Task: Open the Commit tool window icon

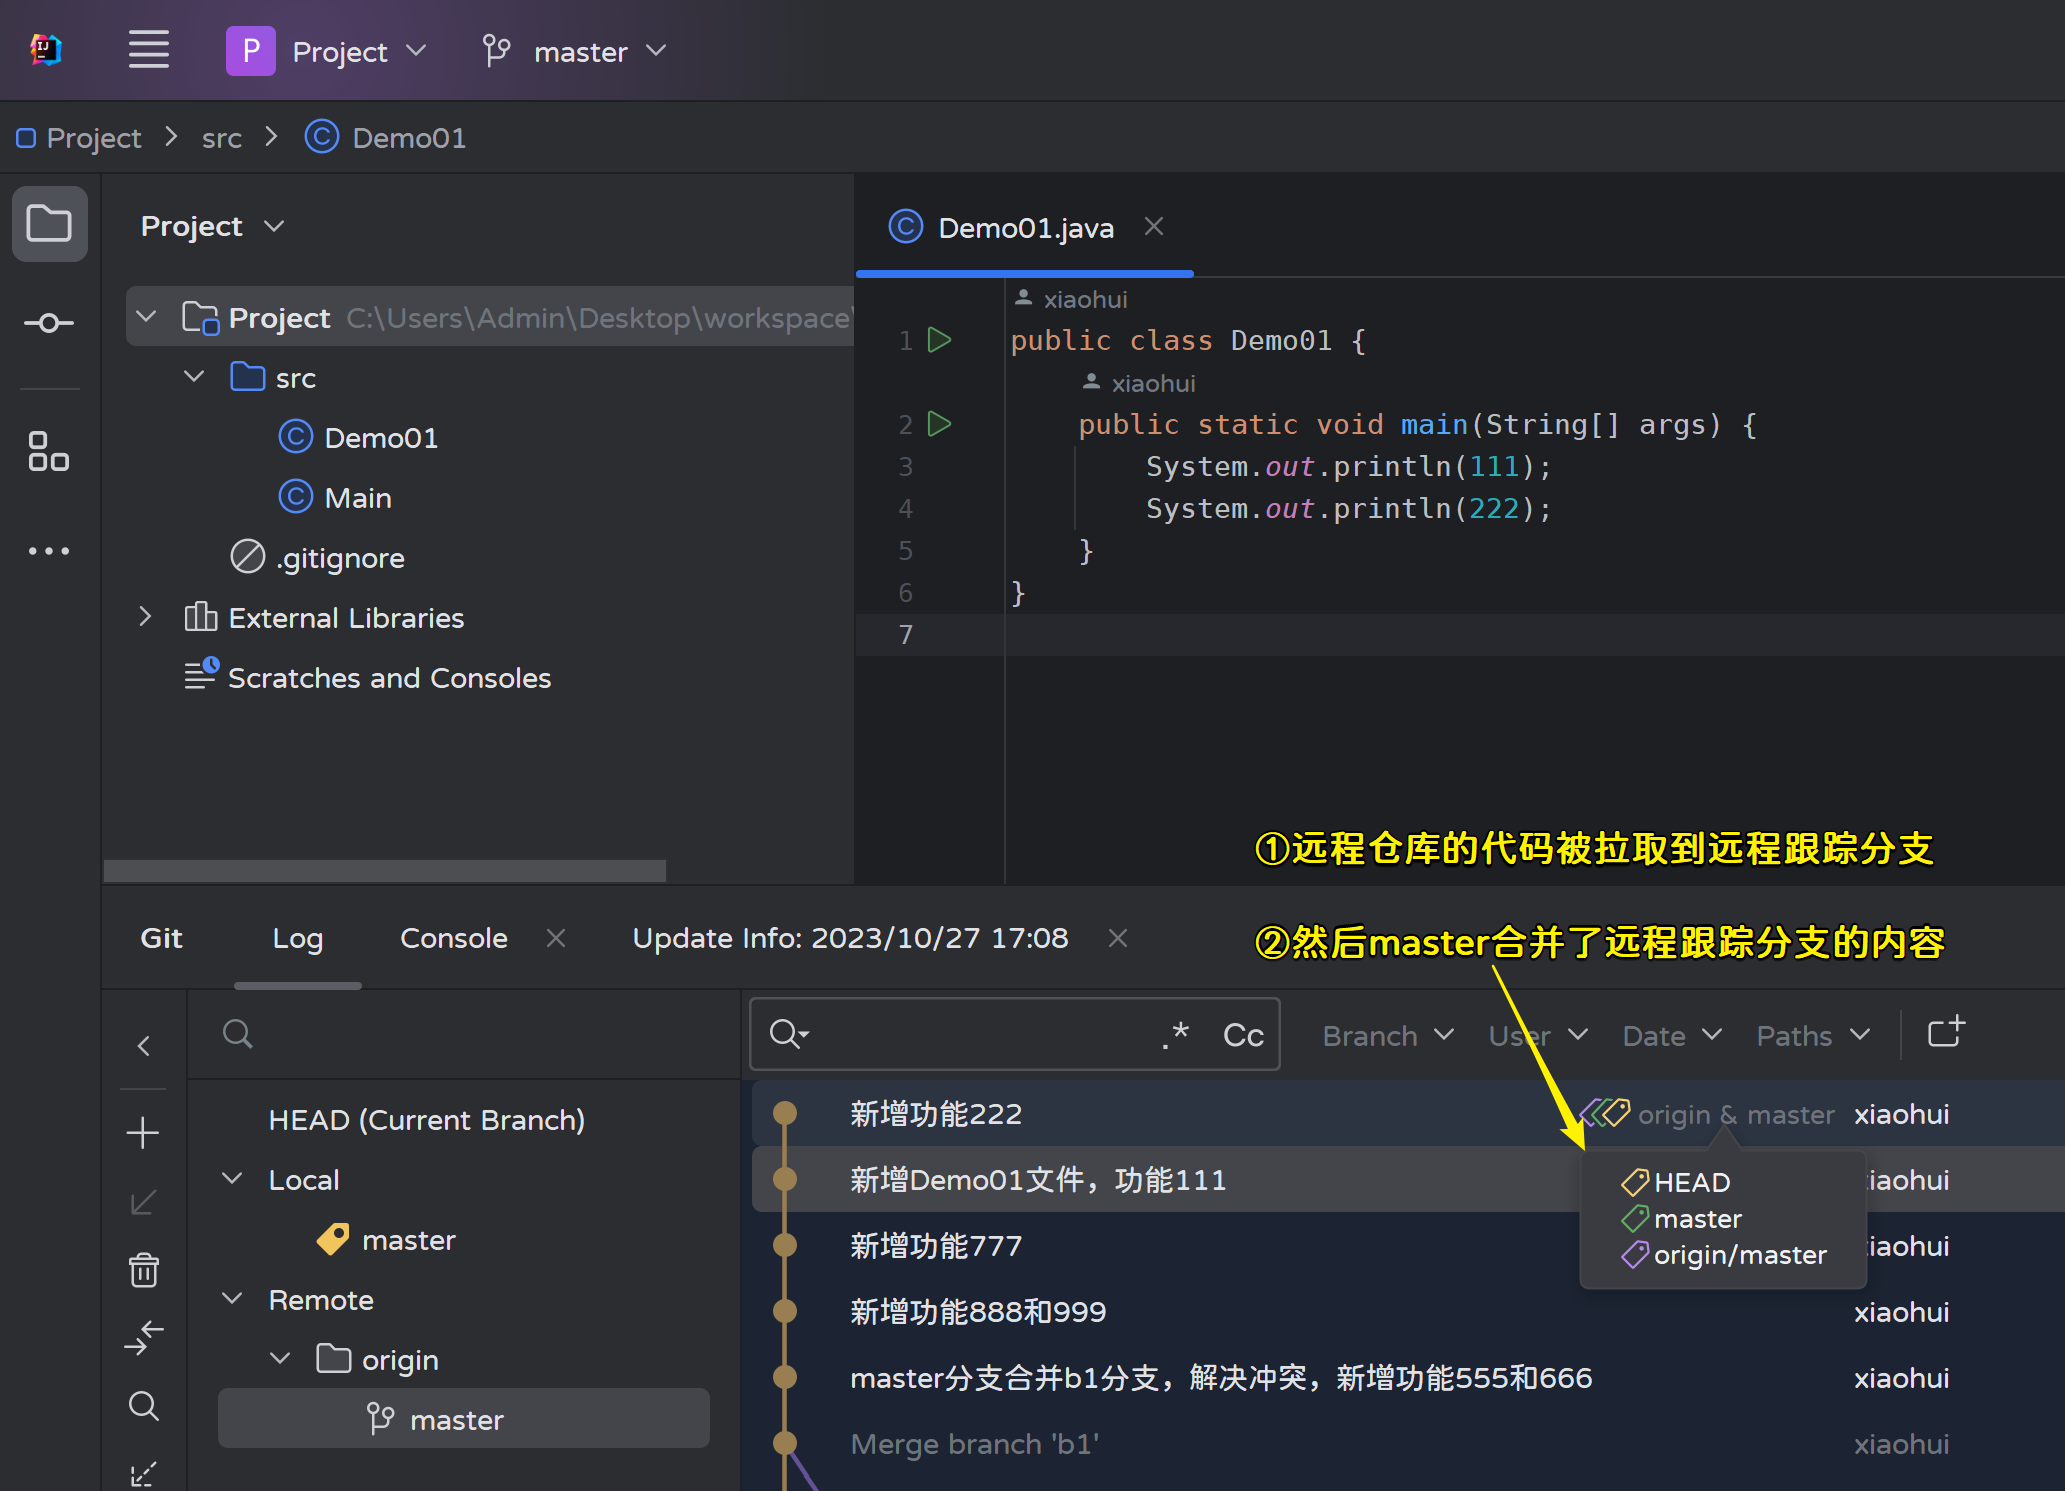Action: pos(49,323)
